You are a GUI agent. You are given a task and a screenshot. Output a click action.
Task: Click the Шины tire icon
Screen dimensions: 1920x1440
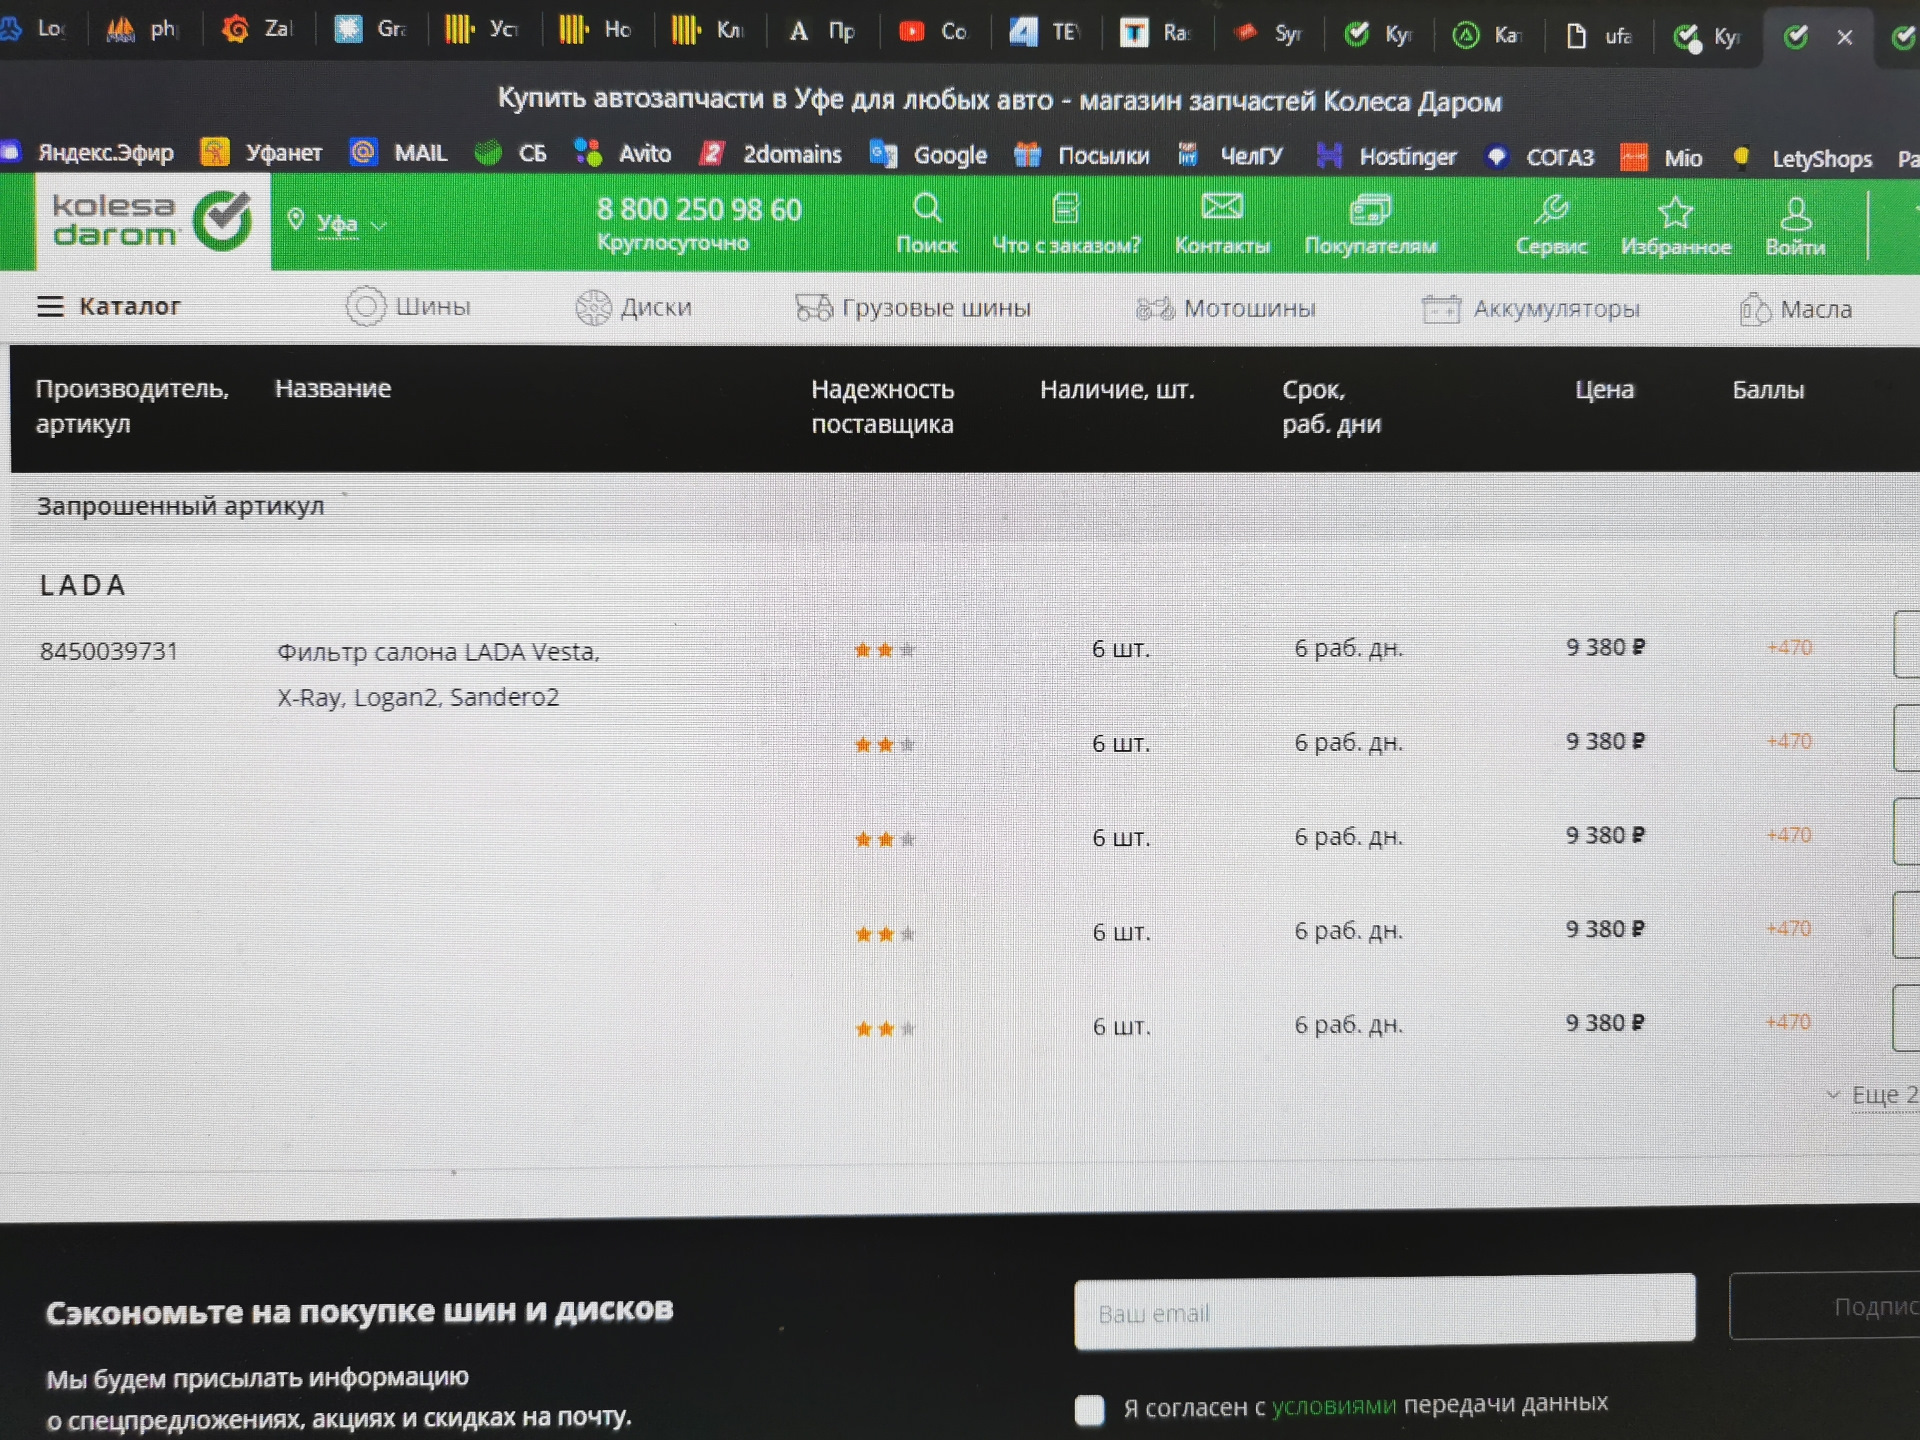point(365,306)
